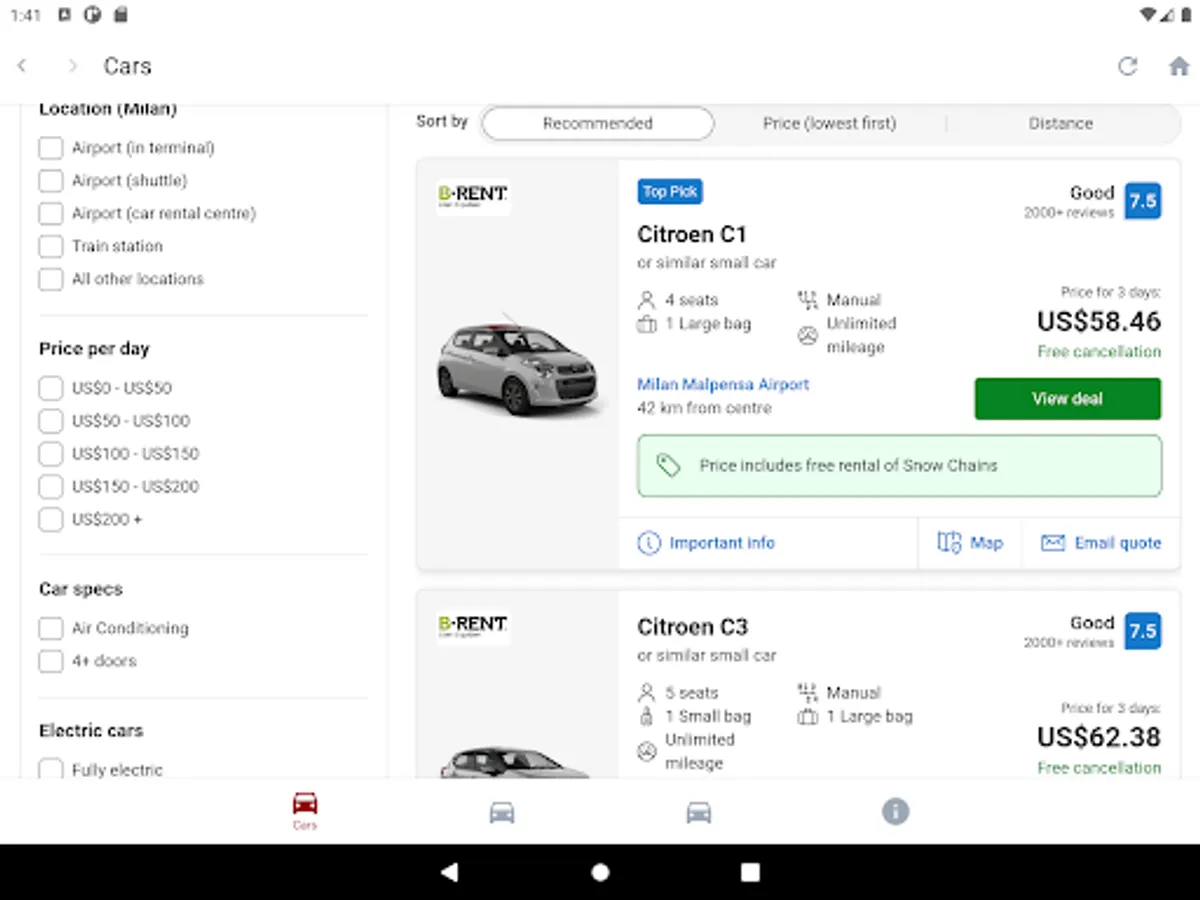The image size is (1200, 900).
Task: Reload the page with the refresh icon
Action: pos(1128,66)
